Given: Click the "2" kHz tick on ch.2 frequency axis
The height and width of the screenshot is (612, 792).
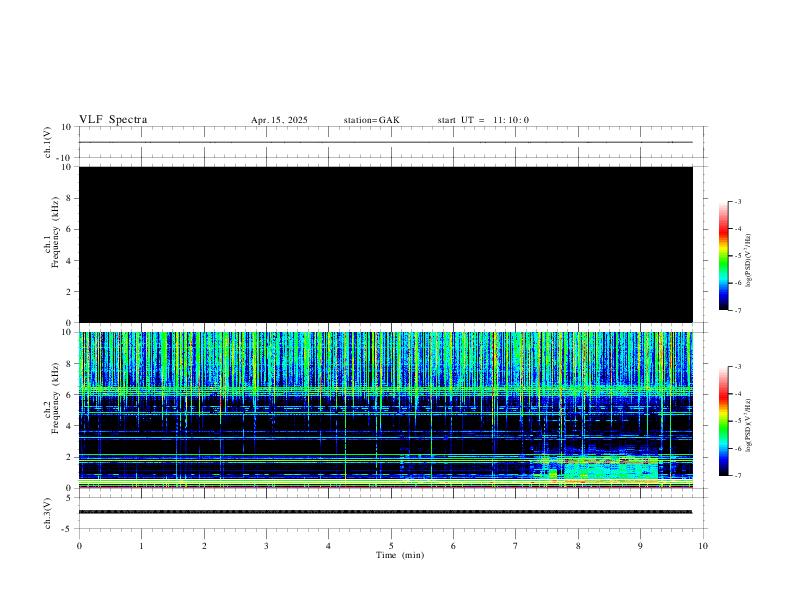Looking at the screenshot, I should click(69, 457).
